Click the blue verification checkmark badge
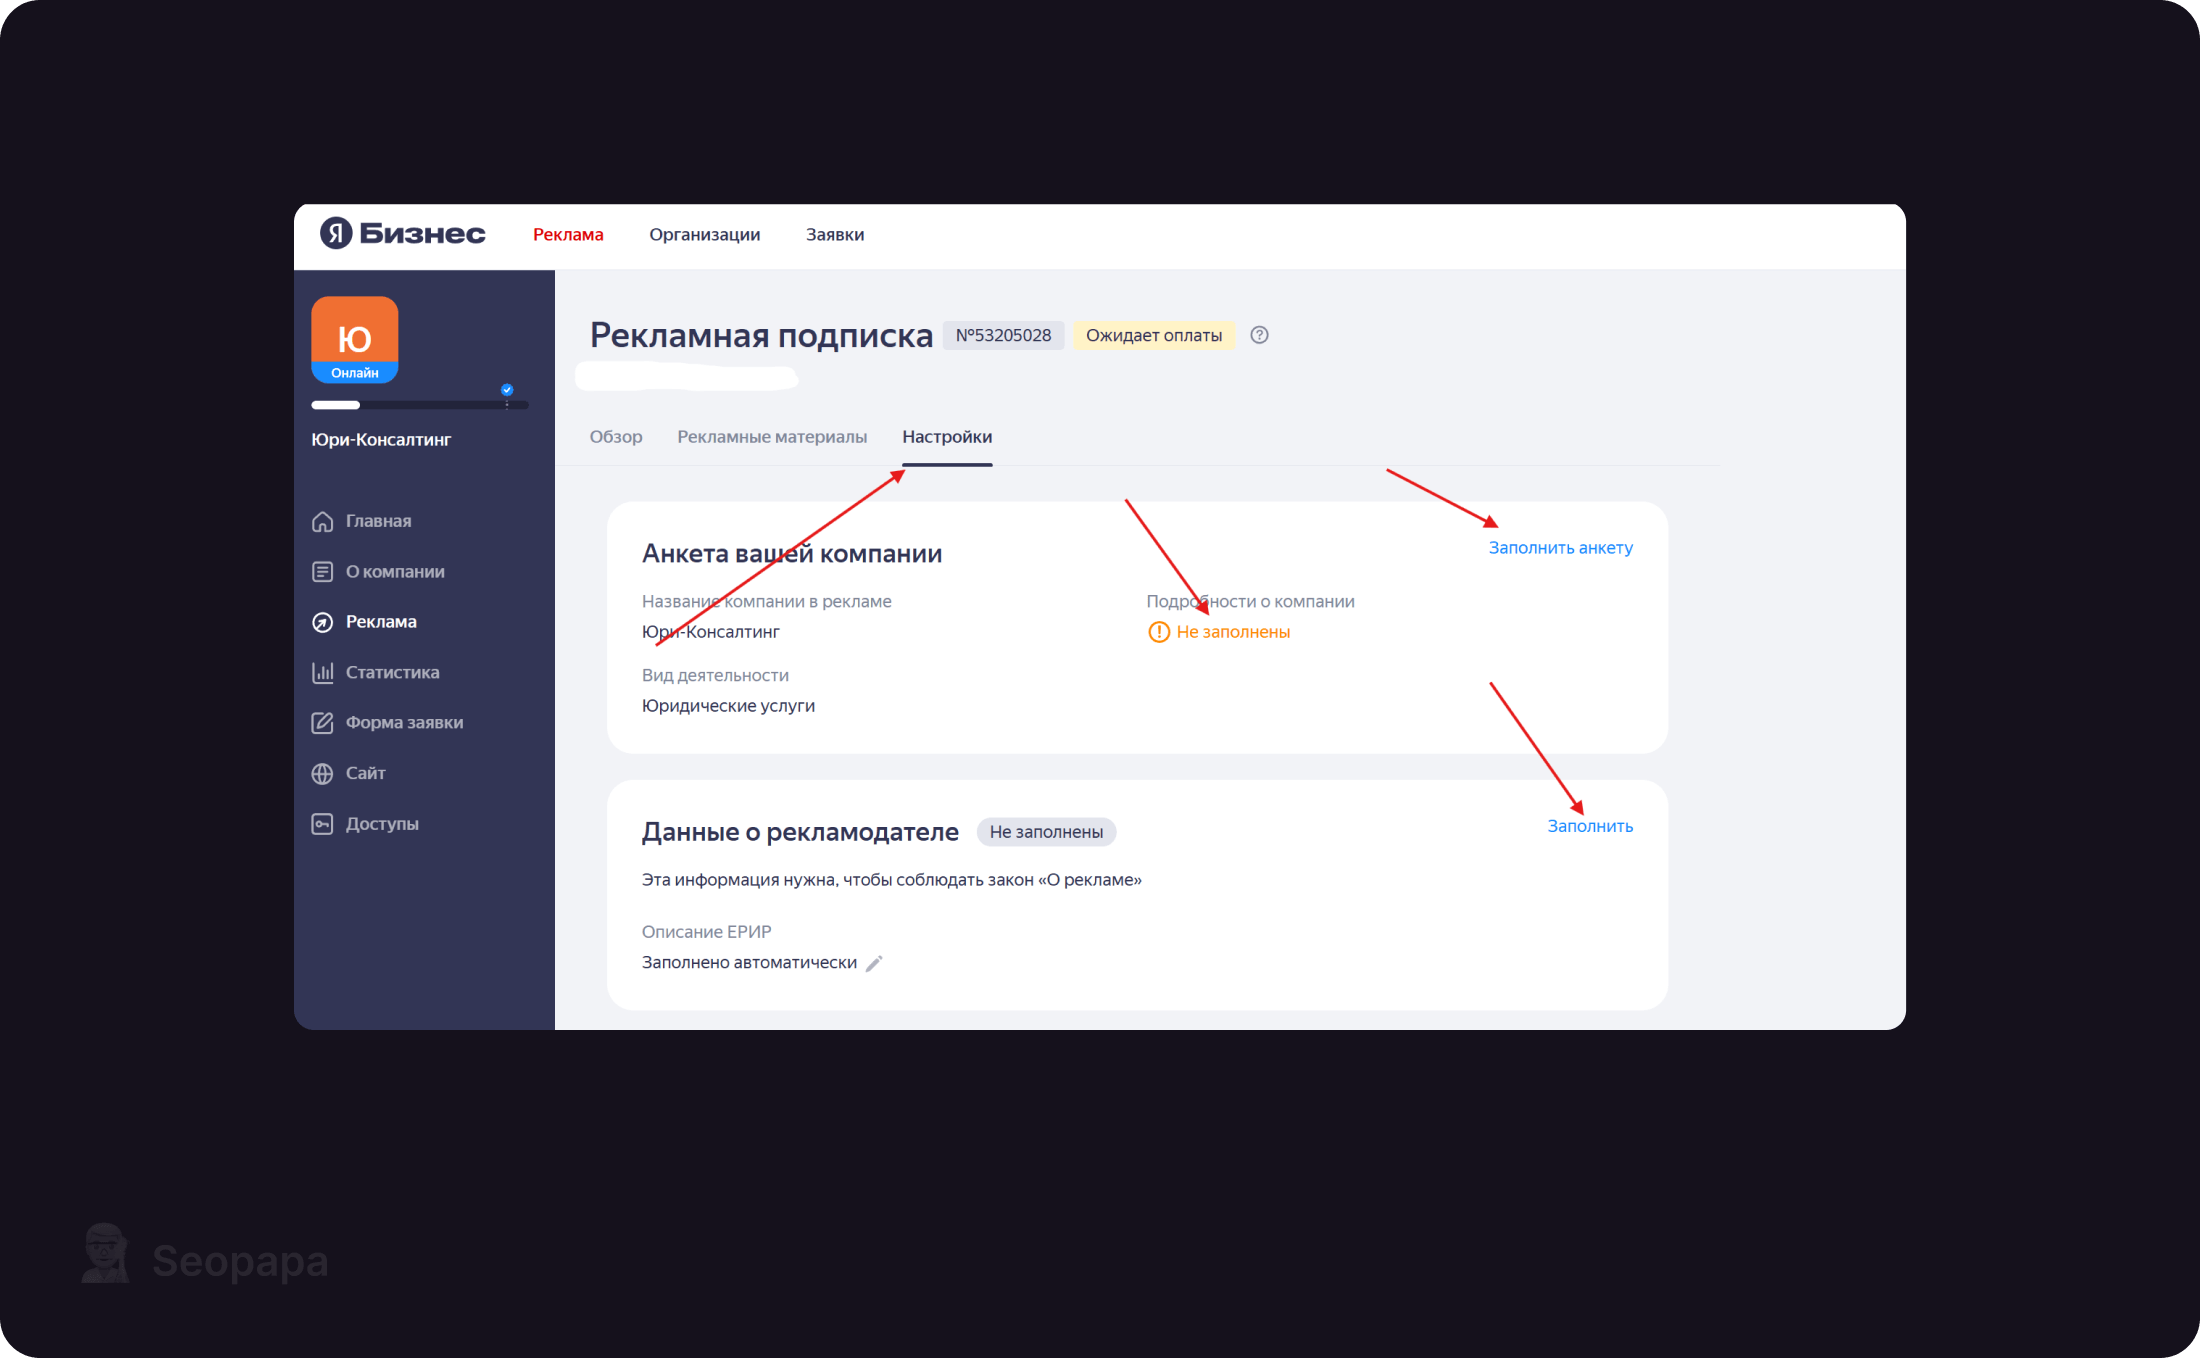Image resolution: width=2200 pixels, height=1358 pixels. tap(507, 390)
